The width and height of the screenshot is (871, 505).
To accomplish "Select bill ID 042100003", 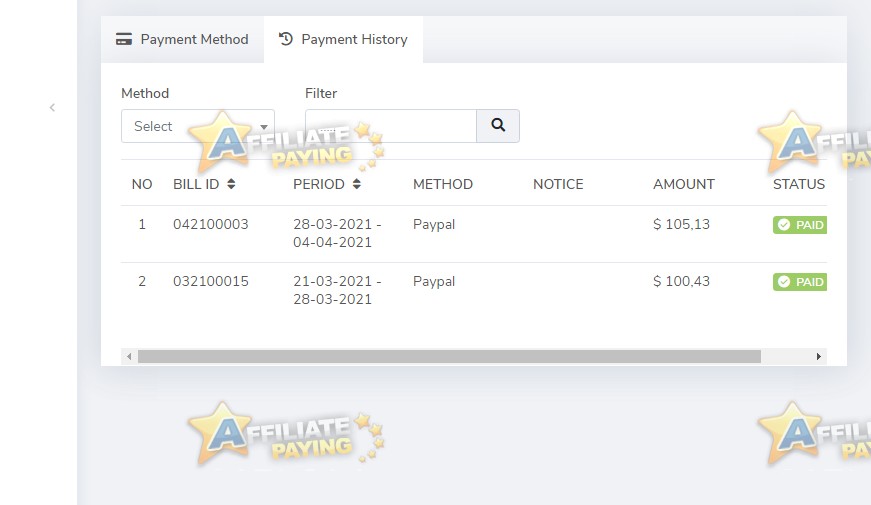I will (x=211, y=224).
